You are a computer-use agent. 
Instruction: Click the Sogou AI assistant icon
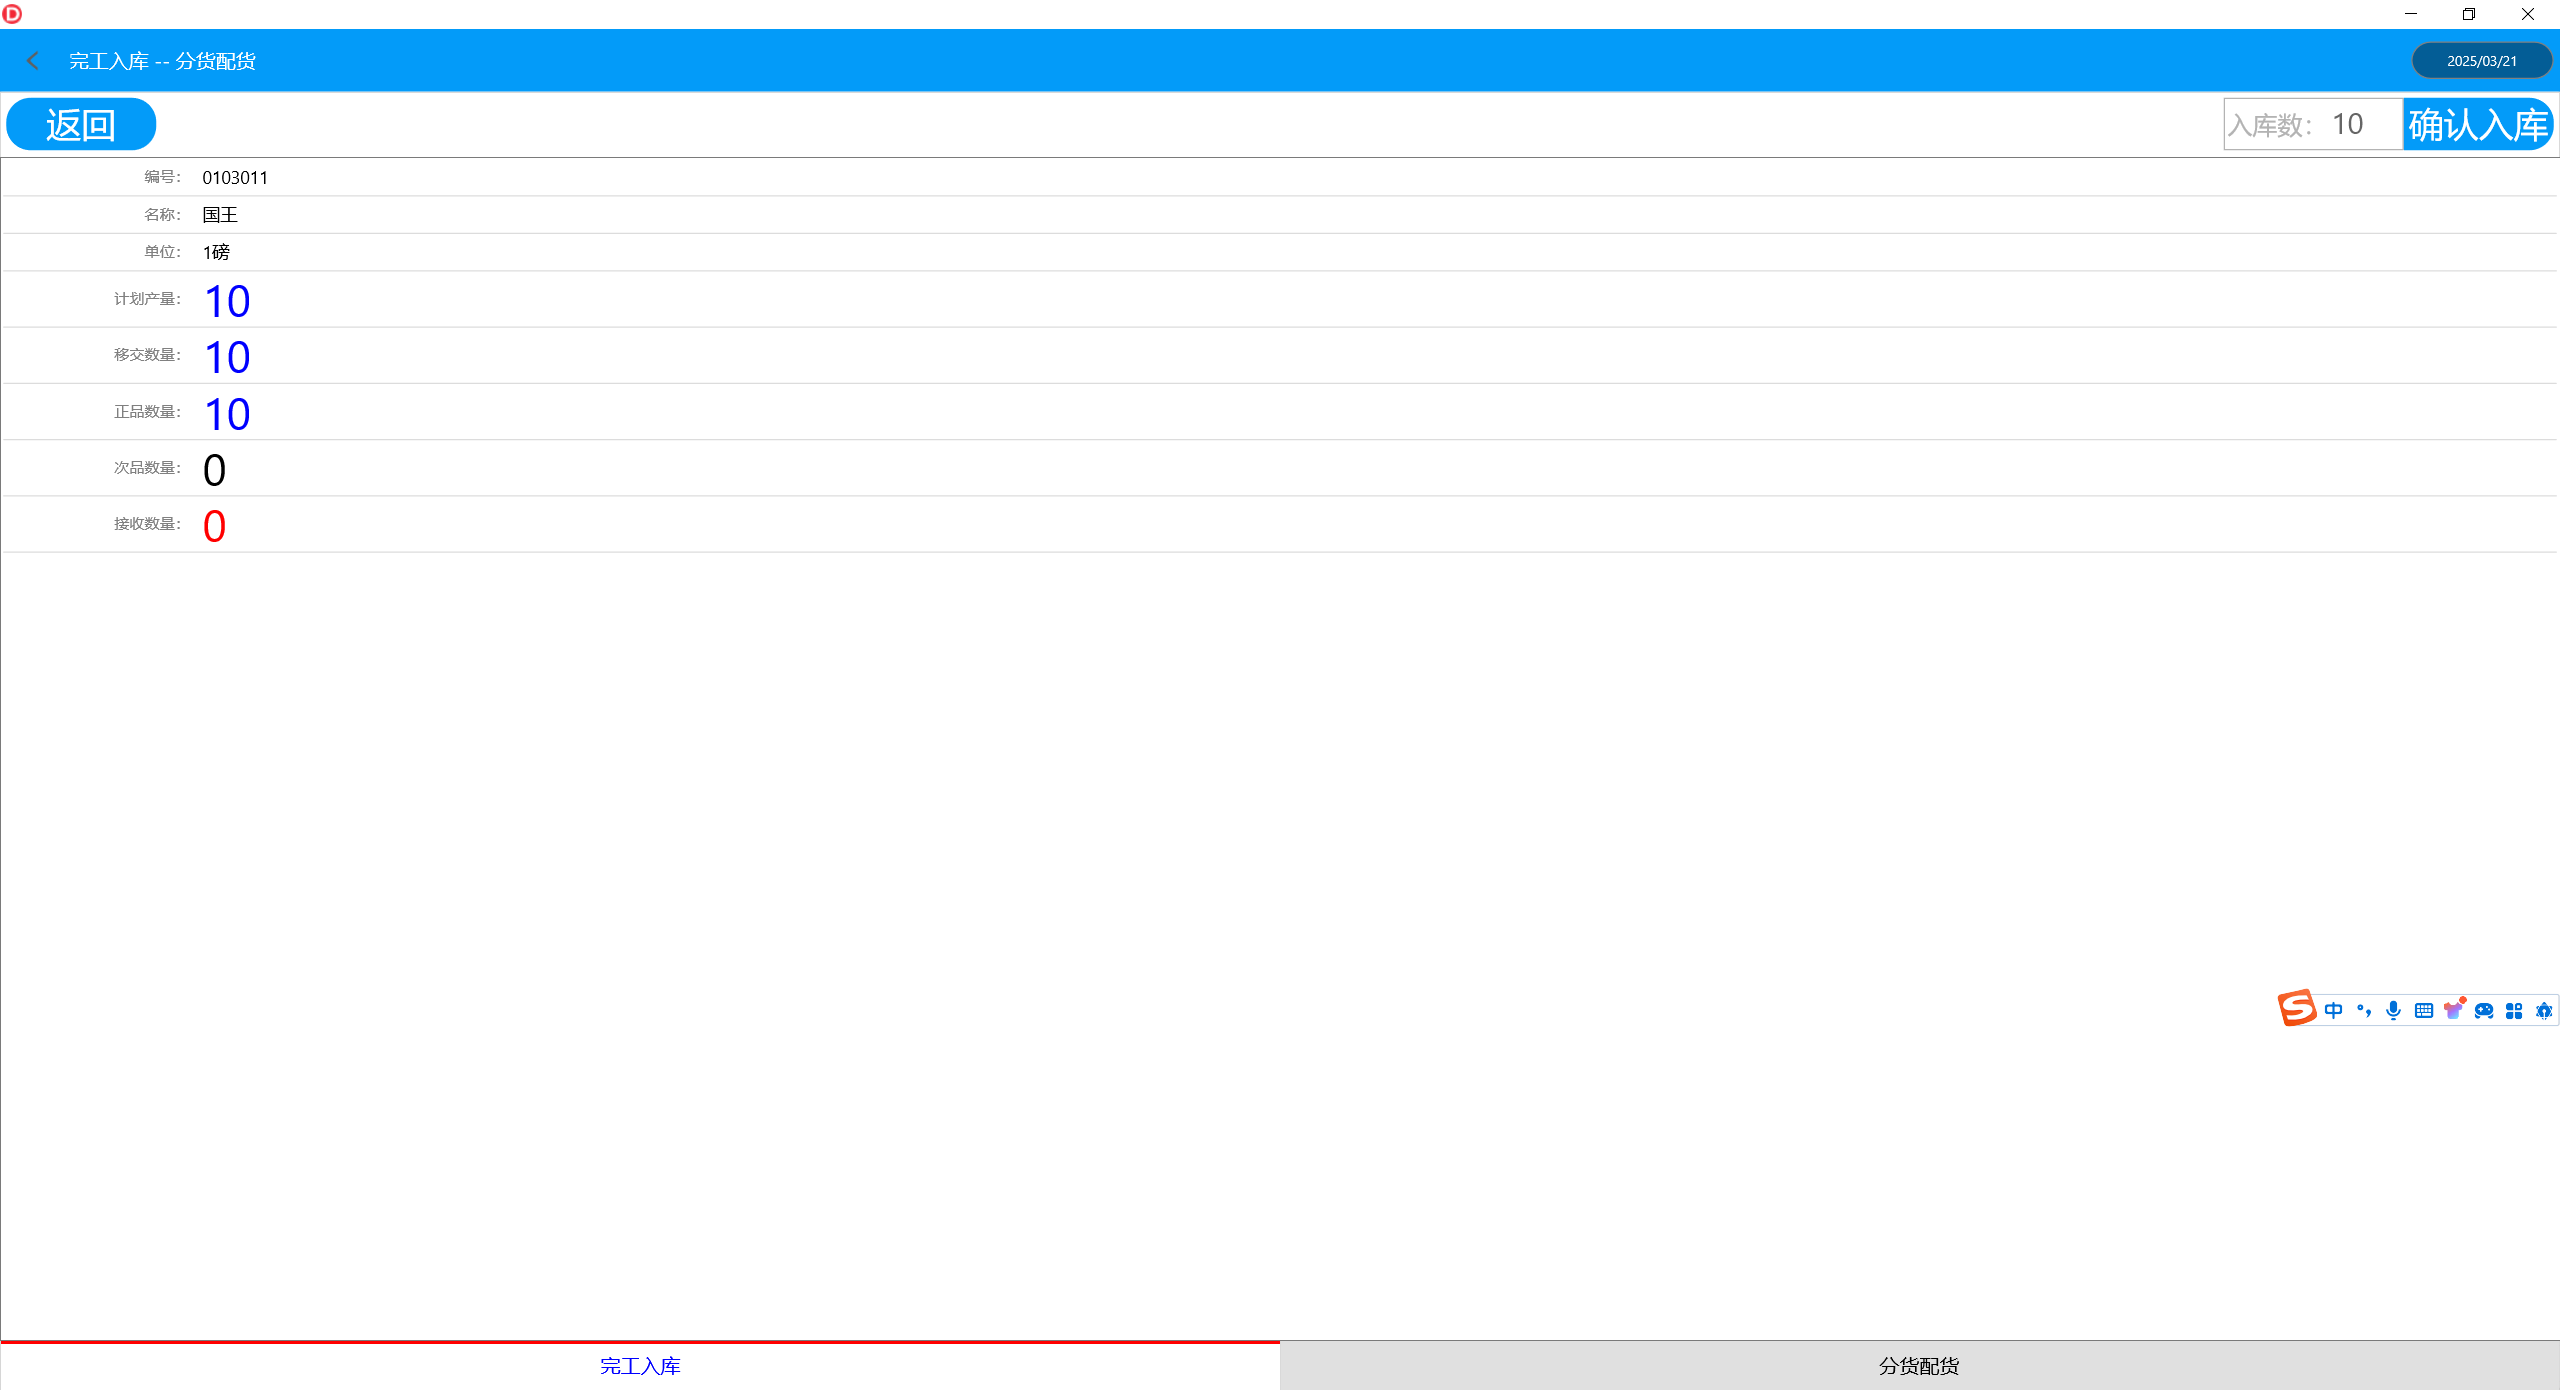point(2544,1010)
